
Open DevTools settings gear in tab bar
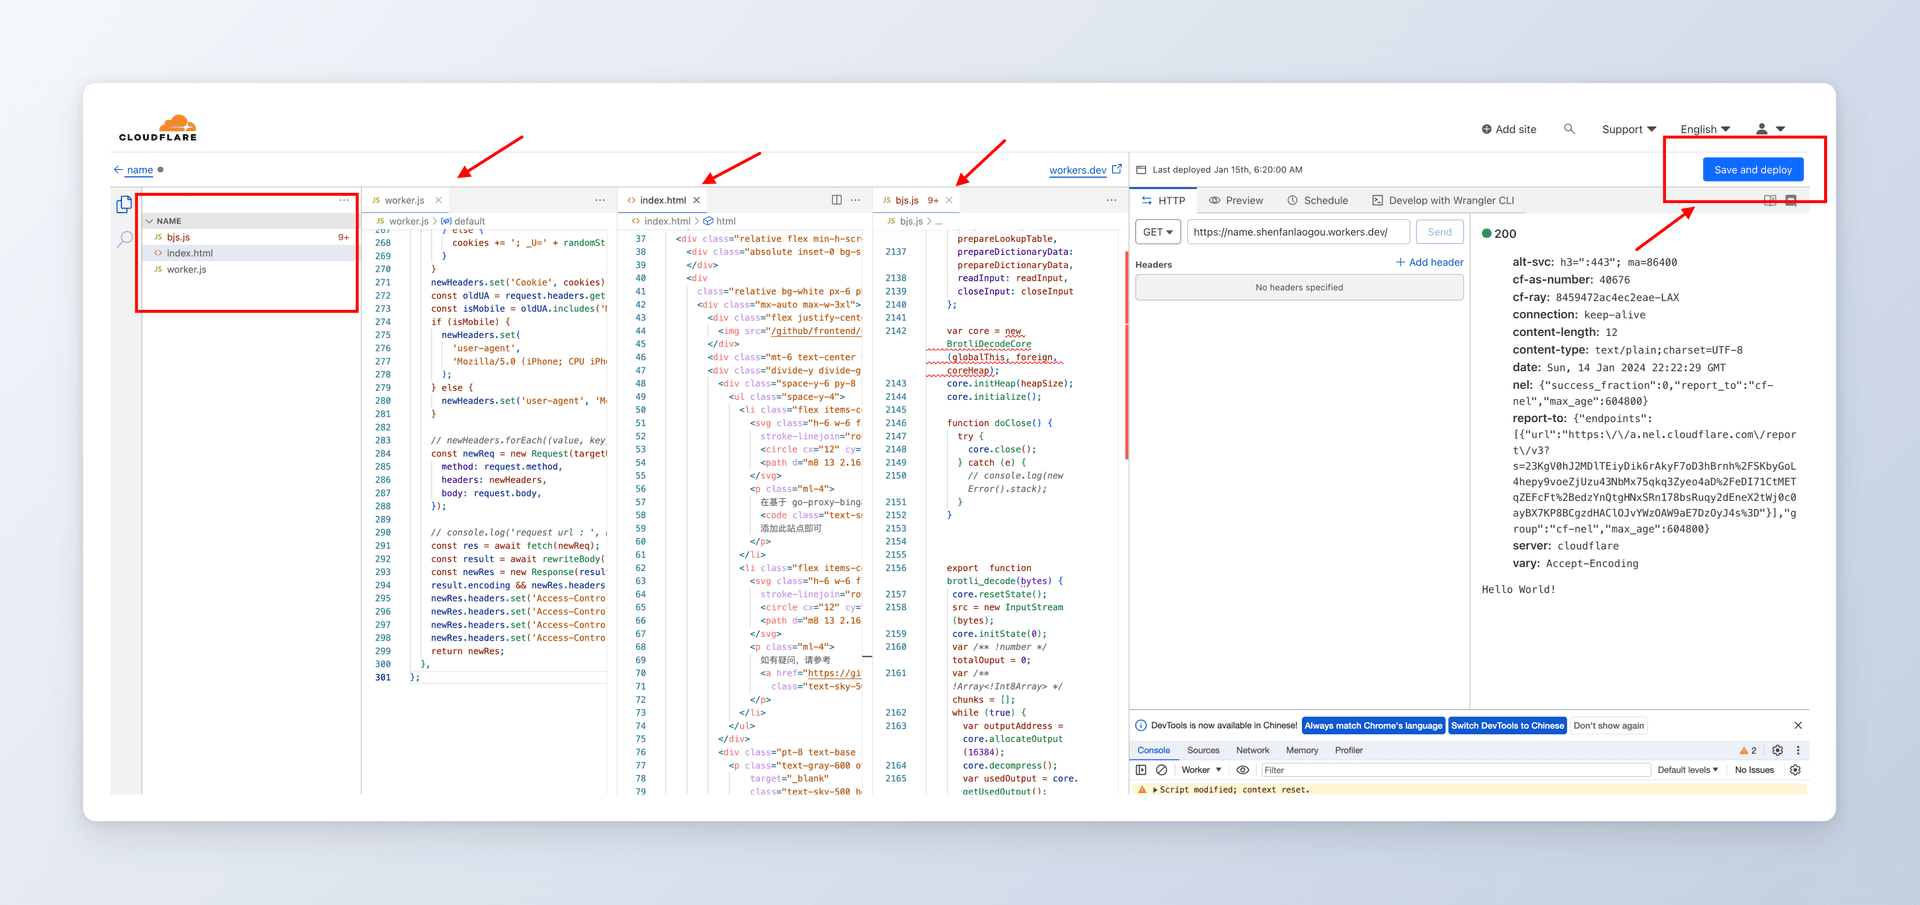(1777, 750)
